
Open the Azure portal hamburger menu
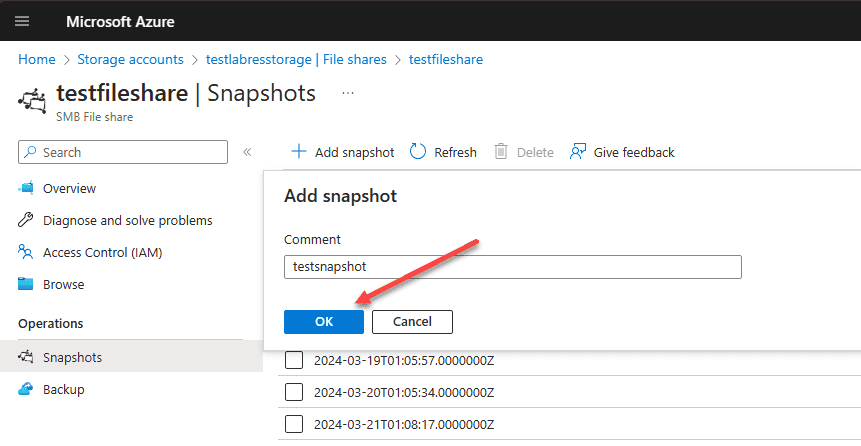pyautogui.click(x=22, y=21)
